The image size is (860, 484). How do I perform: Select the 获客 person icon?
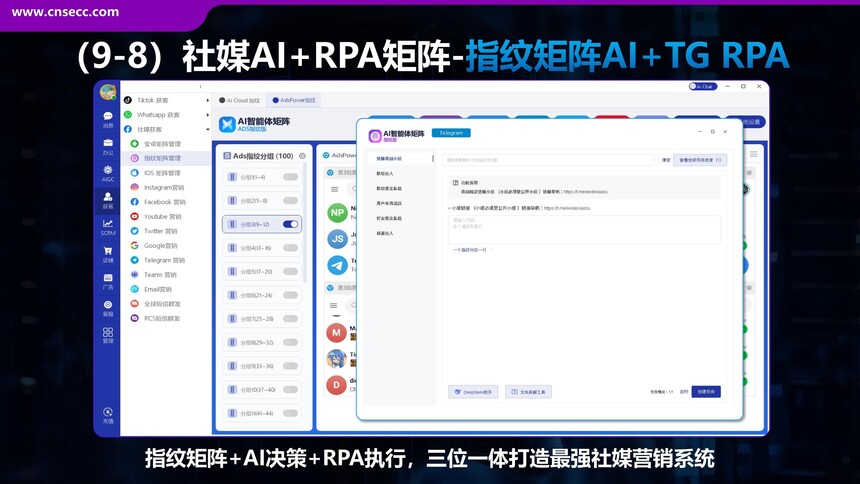click(x=108, y=200)
